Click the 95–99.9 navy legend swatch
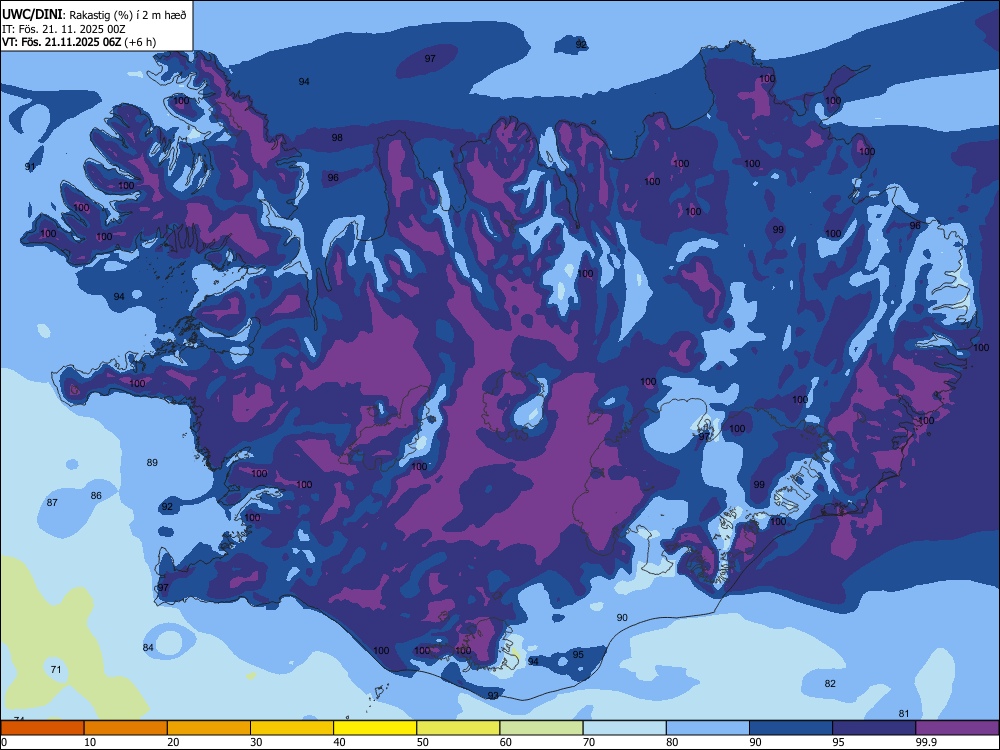 [x=874, y=728]
